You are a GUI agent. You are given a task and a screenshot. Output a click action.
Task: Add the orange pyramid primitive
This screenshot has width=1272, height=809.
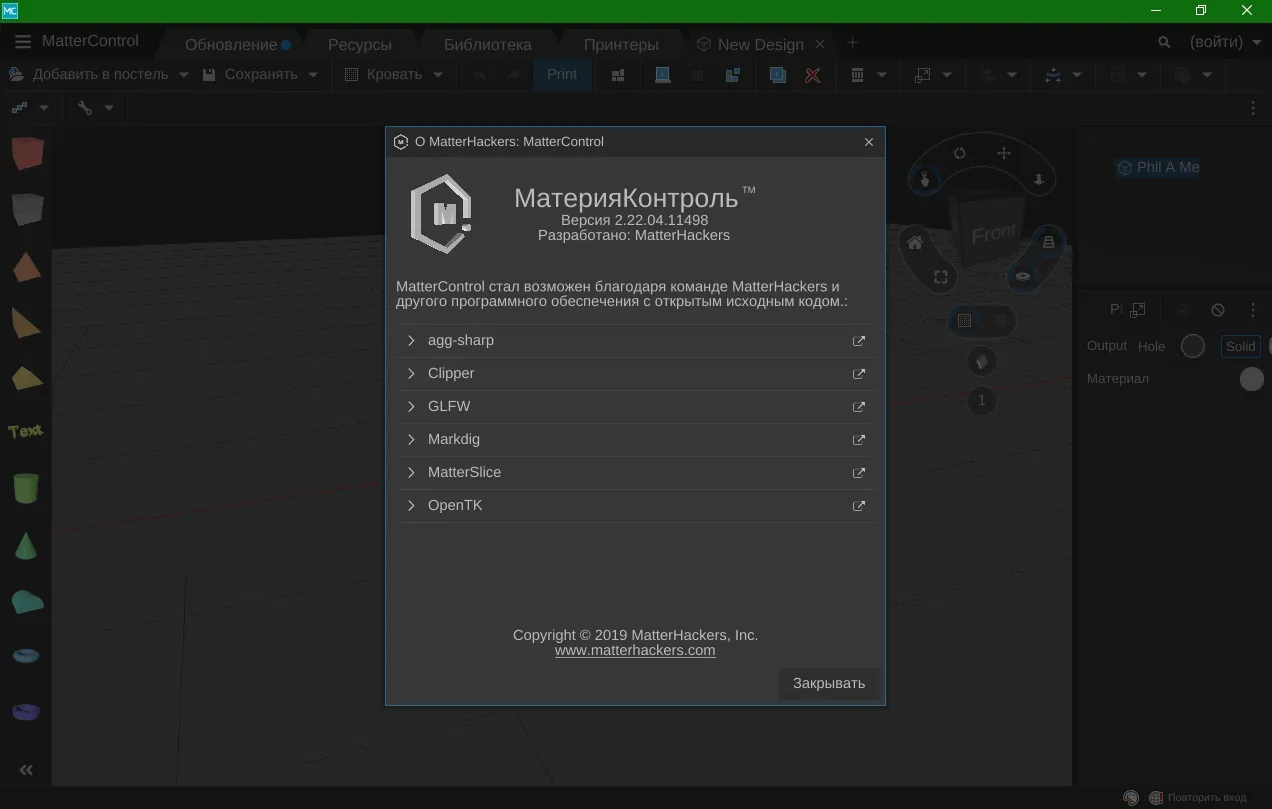pos(27,267)
